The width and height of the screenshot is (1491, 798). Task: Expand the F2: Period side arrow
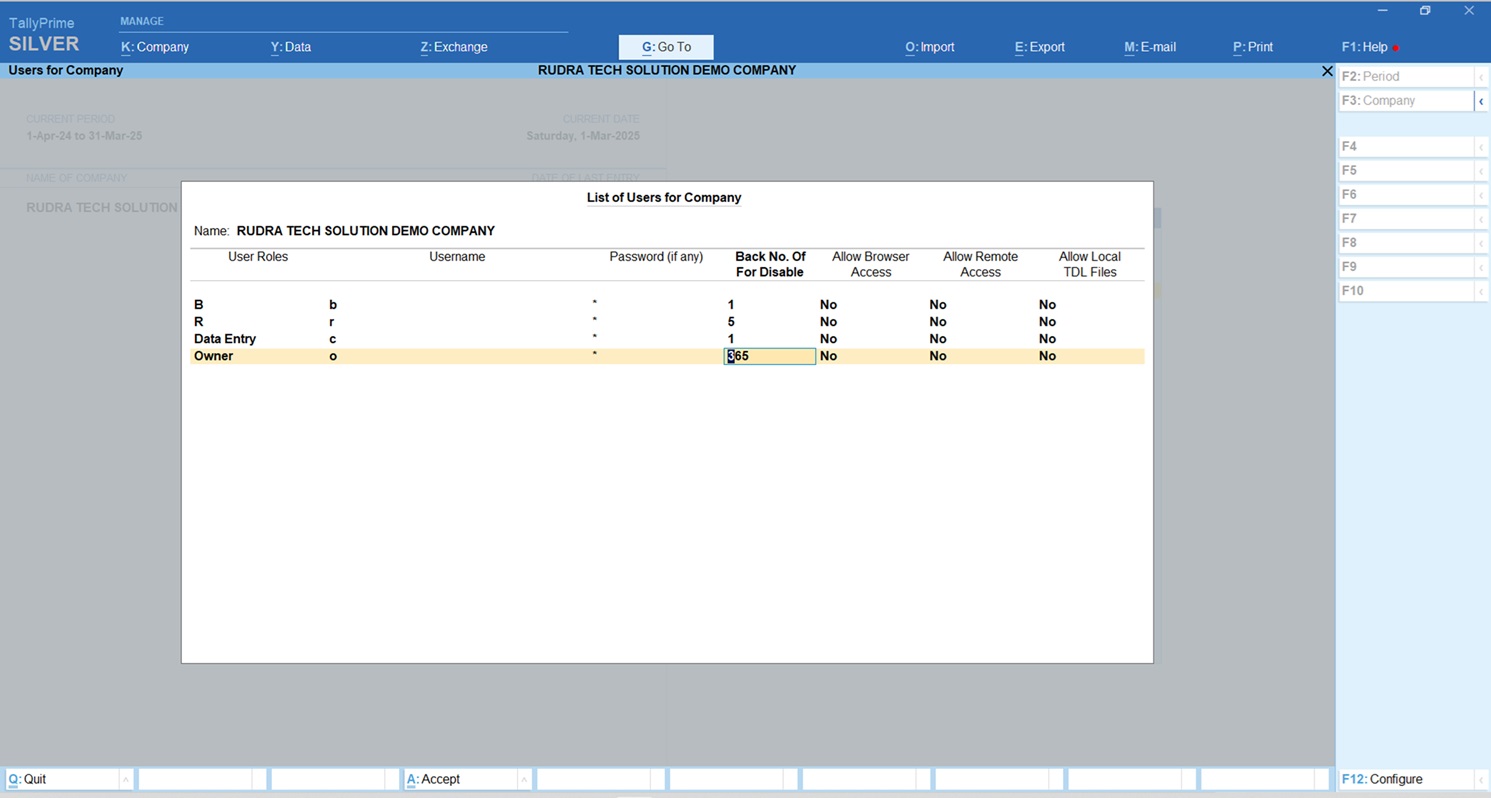(x=1481, y=77)
